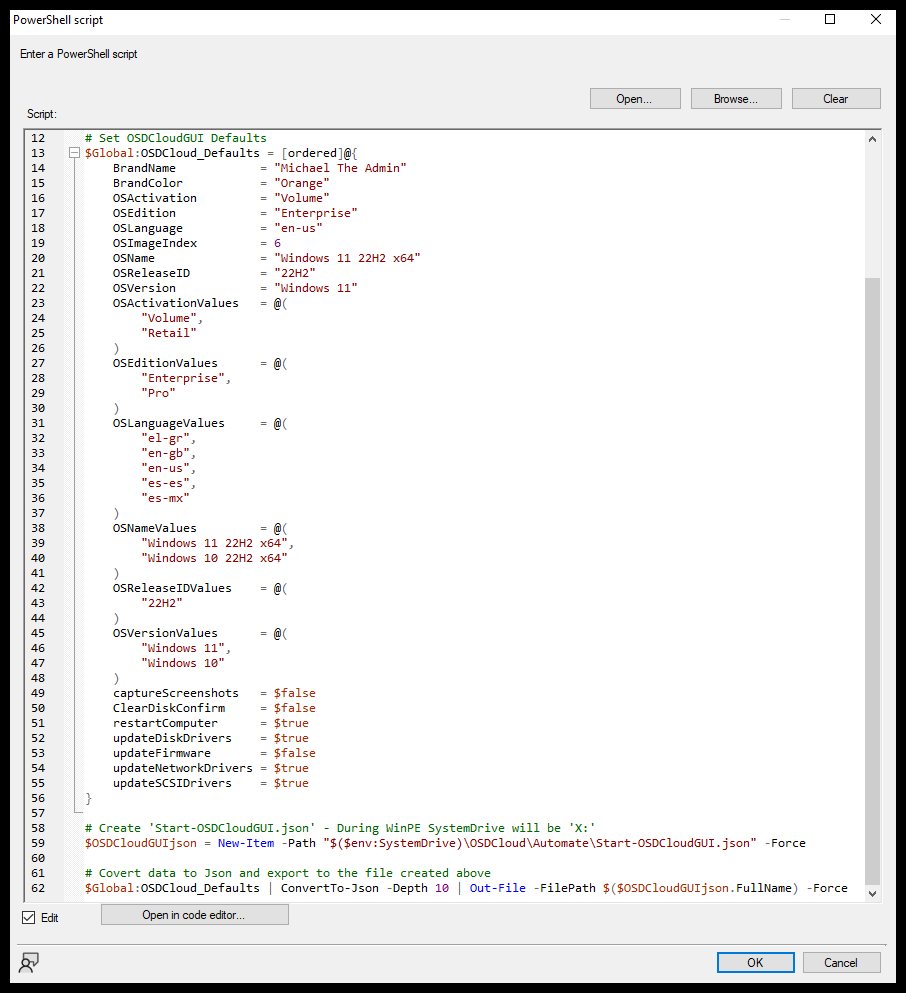Confirm the script with OK

(755, 962)
